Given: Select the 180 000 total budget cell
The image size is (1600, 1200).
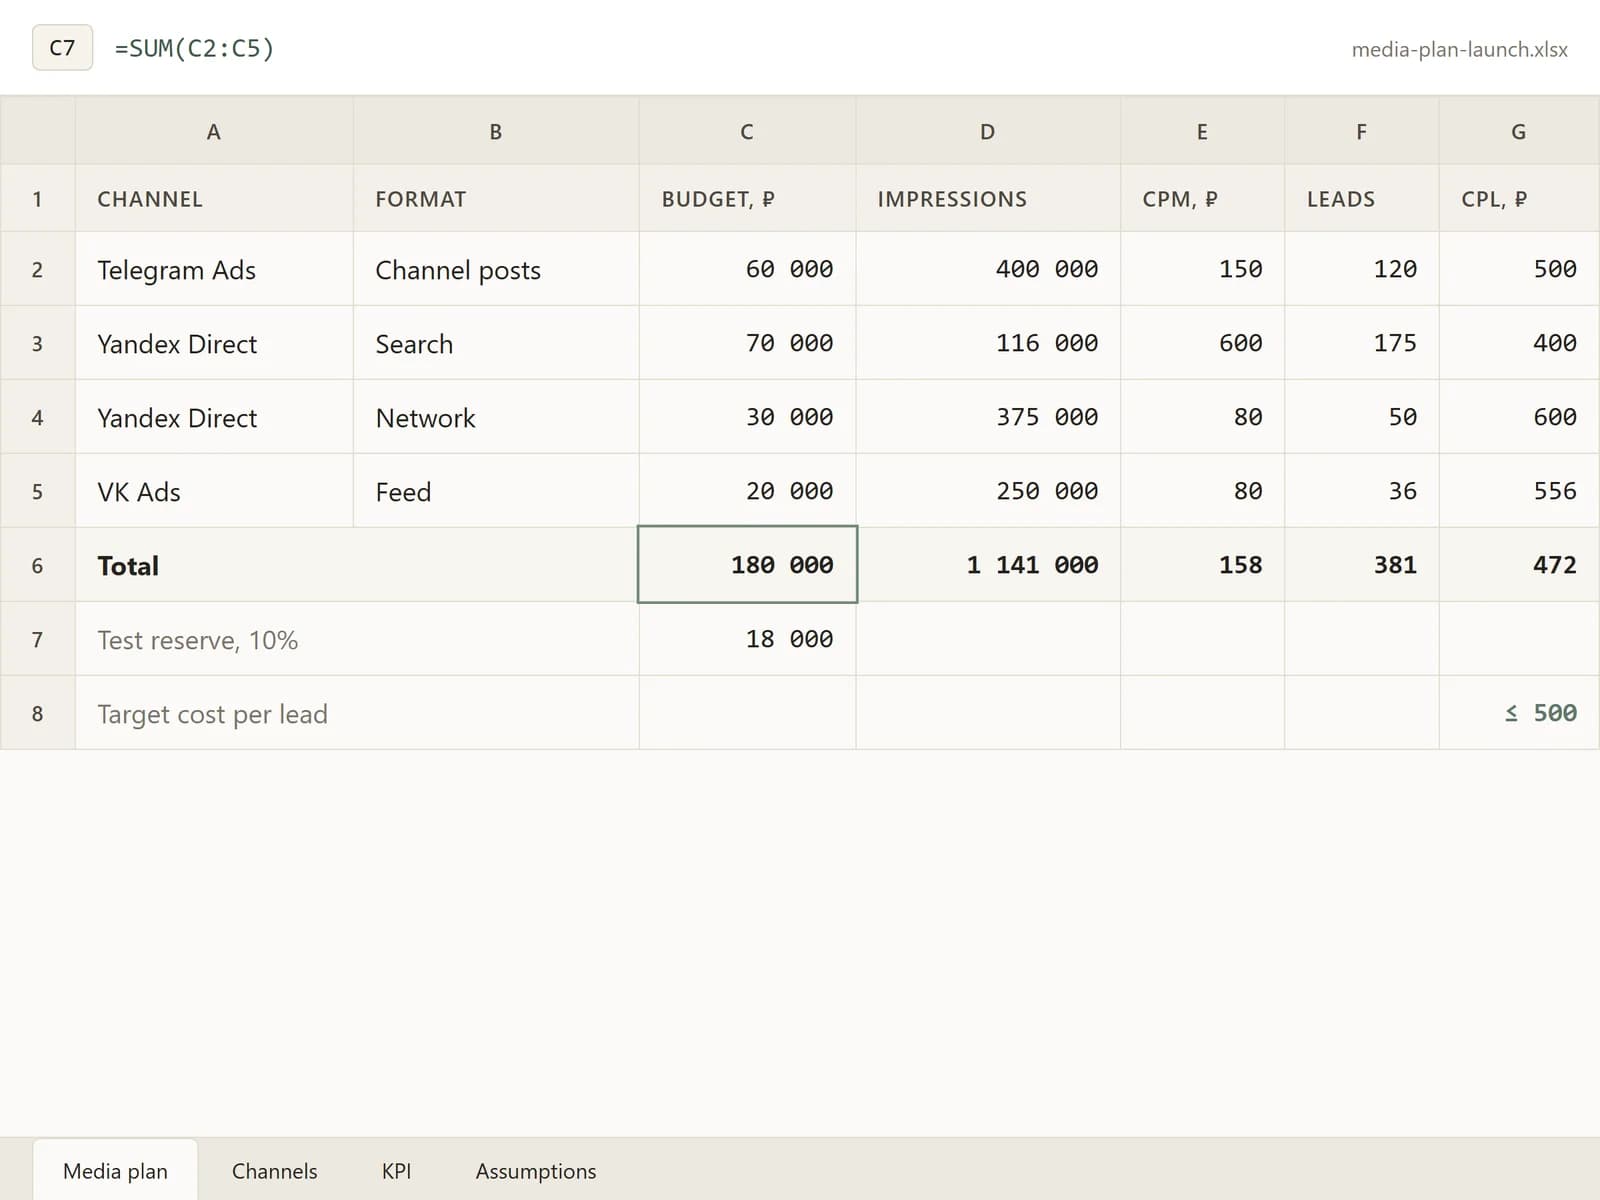Looking at the screenshot, I should 747,565.
